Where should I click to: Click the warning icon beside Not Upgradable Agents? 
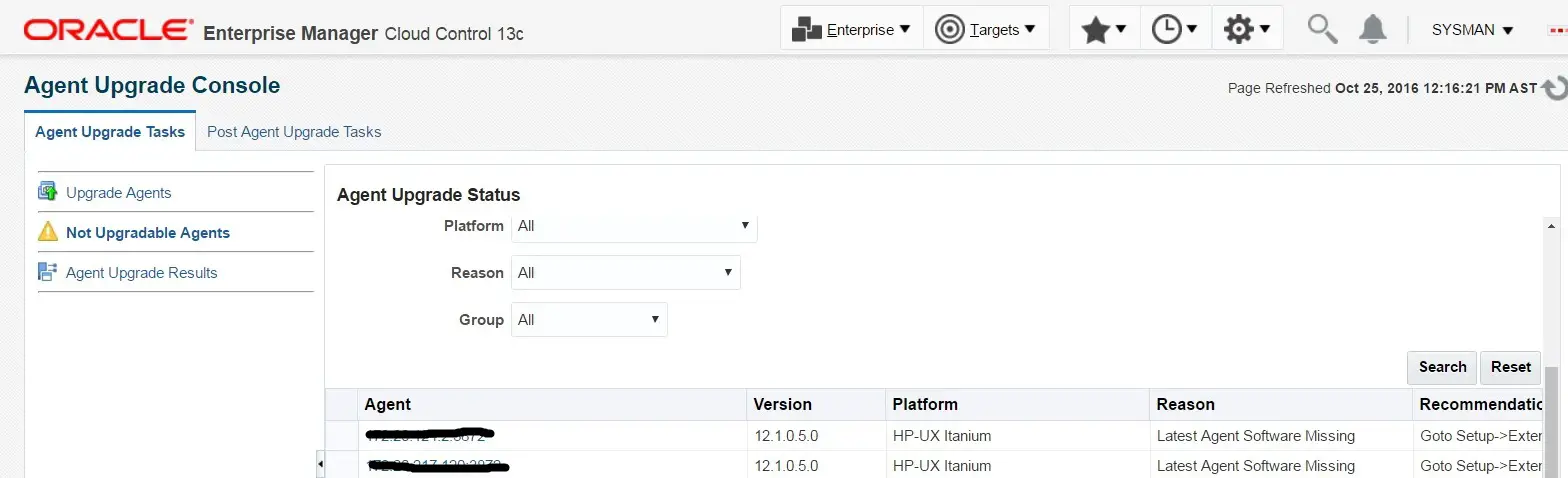click(x=48, y=232)
